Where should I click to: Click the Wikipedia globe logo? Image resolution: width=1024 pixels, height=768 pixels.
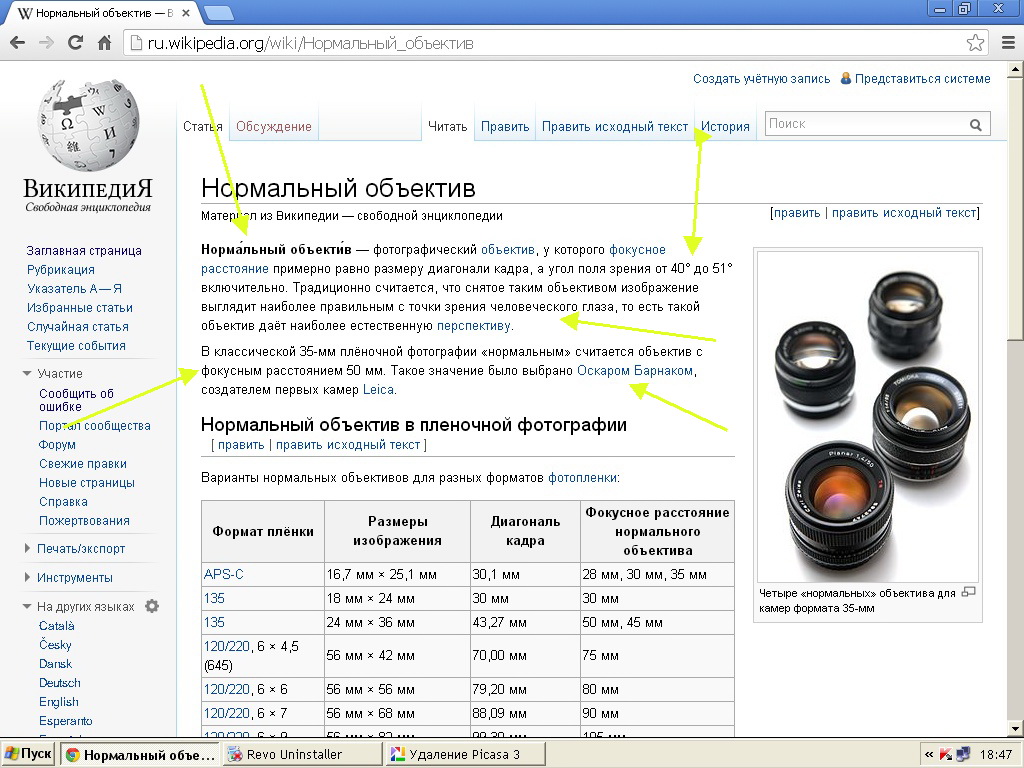88,125
